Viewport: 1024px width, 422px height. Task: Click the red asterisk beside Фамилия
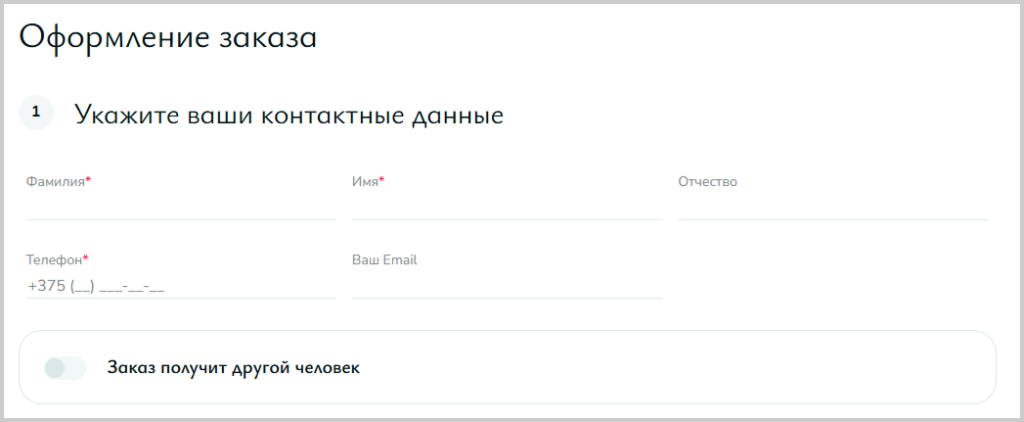pos(89,180)
